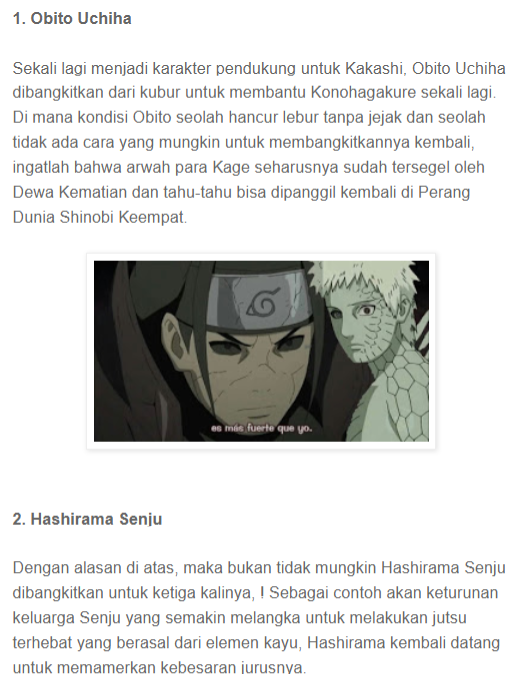Viewport: 521px width, 674px height.
Task: Click the "2. Hashirama Senju" heading
Action: (87, 519)
